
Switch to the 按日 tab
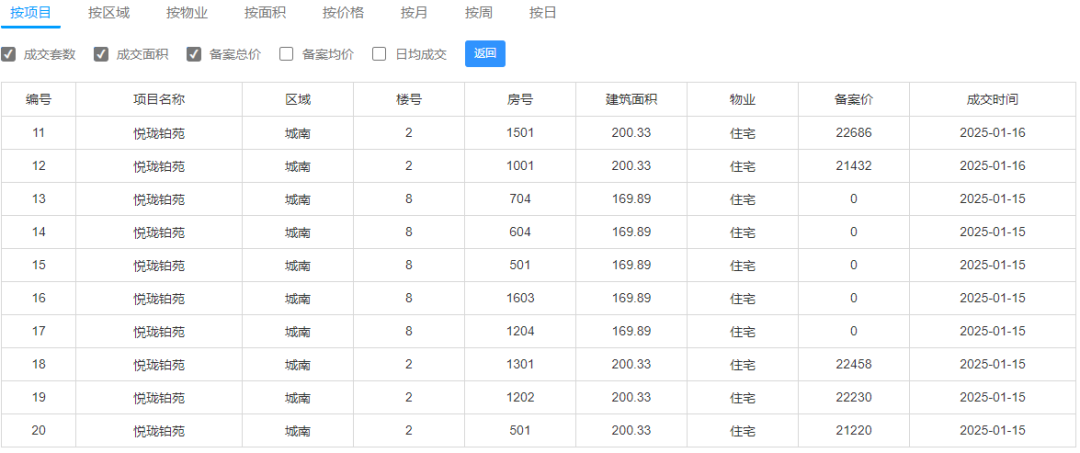pyautogui.click(x=543, y=12)
